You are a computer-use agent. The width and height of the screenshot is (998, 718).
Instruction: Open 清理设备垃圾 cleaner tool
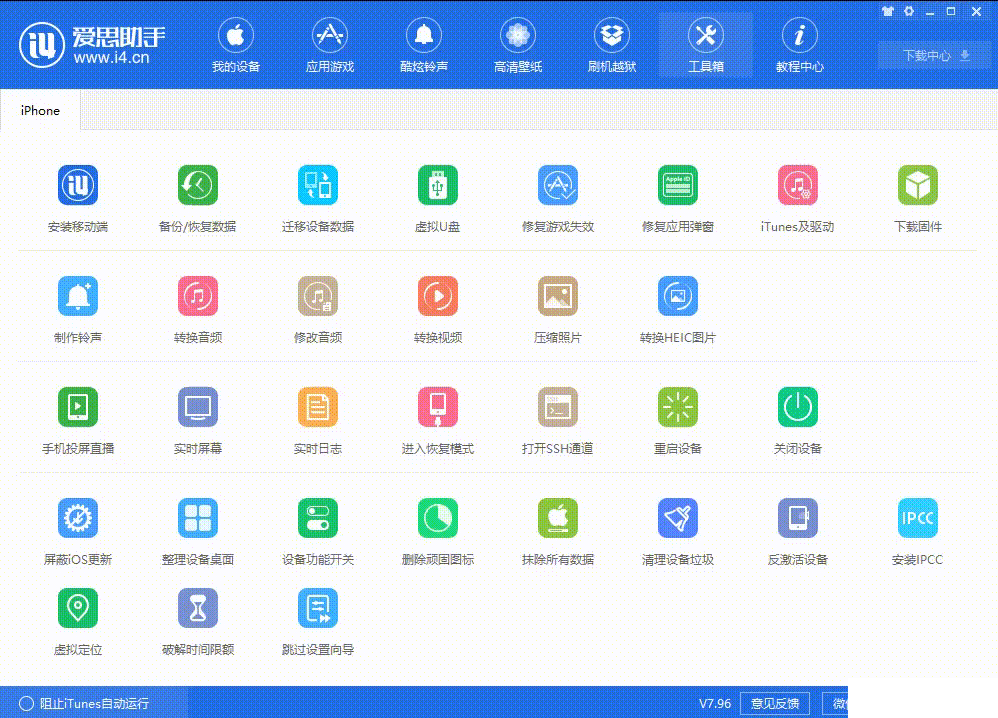click(678, 518)
